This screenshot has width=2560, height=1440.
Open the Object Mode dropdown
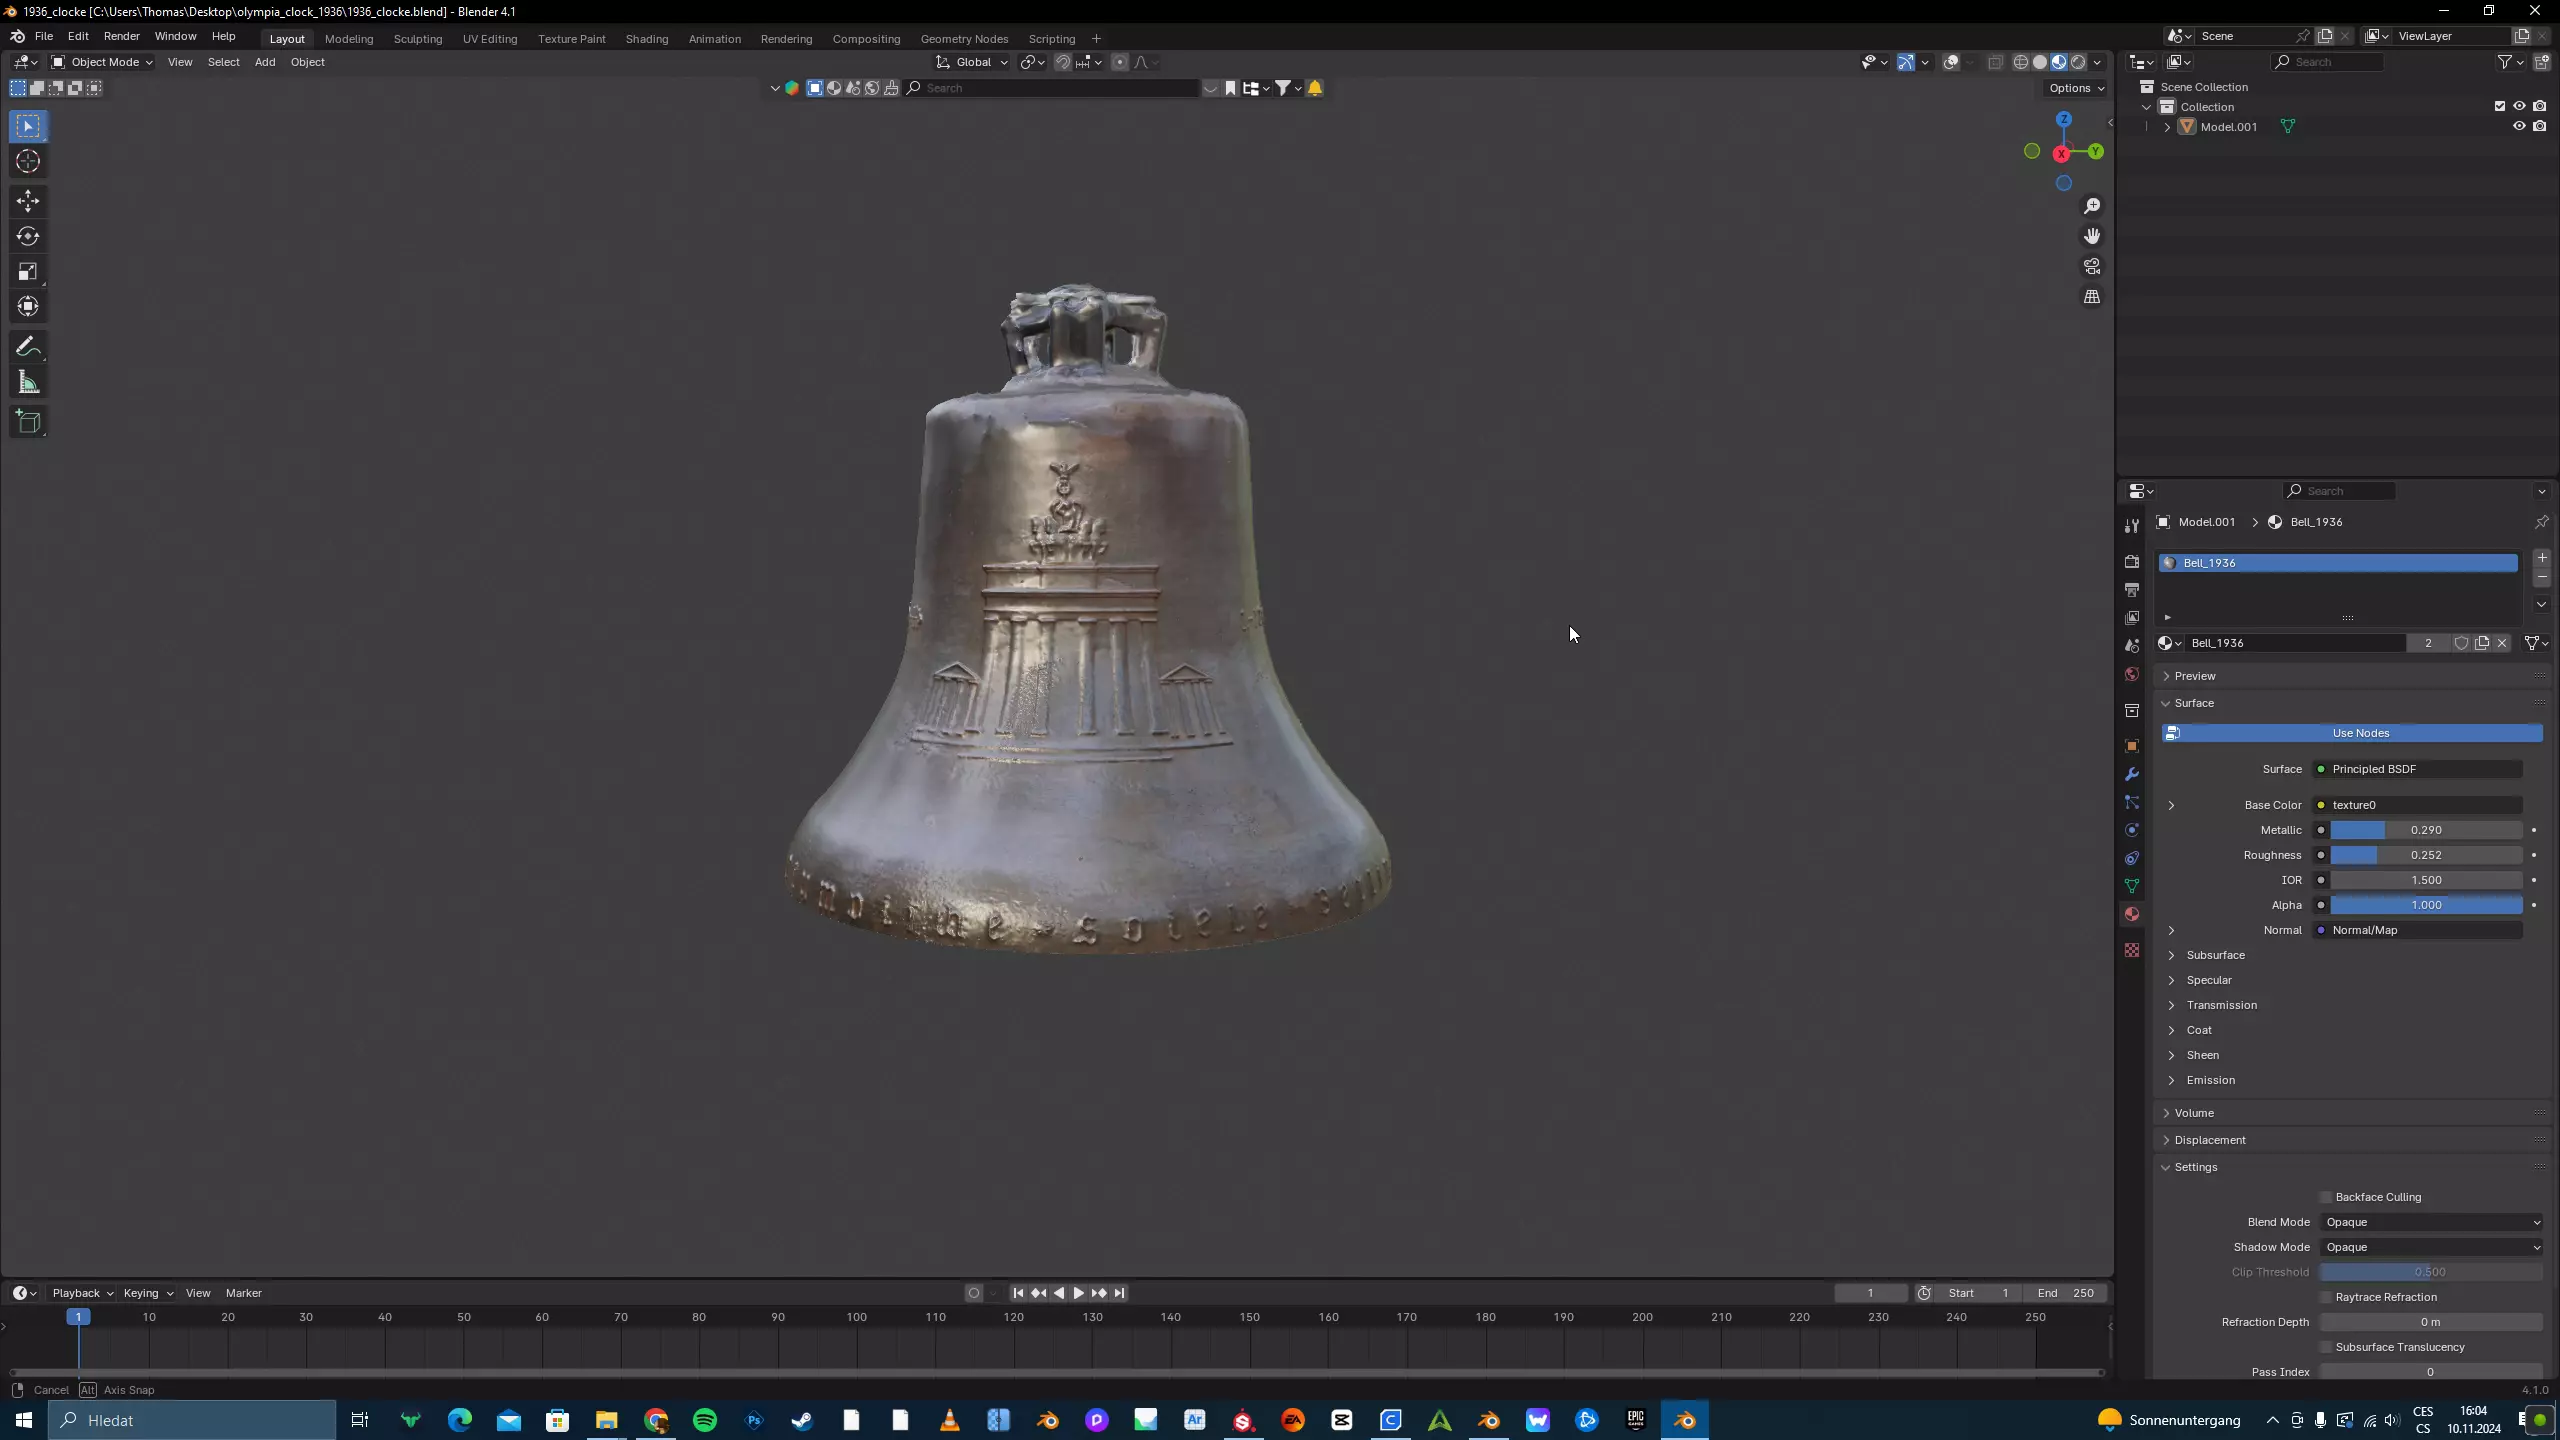click(x=103, y=62)
